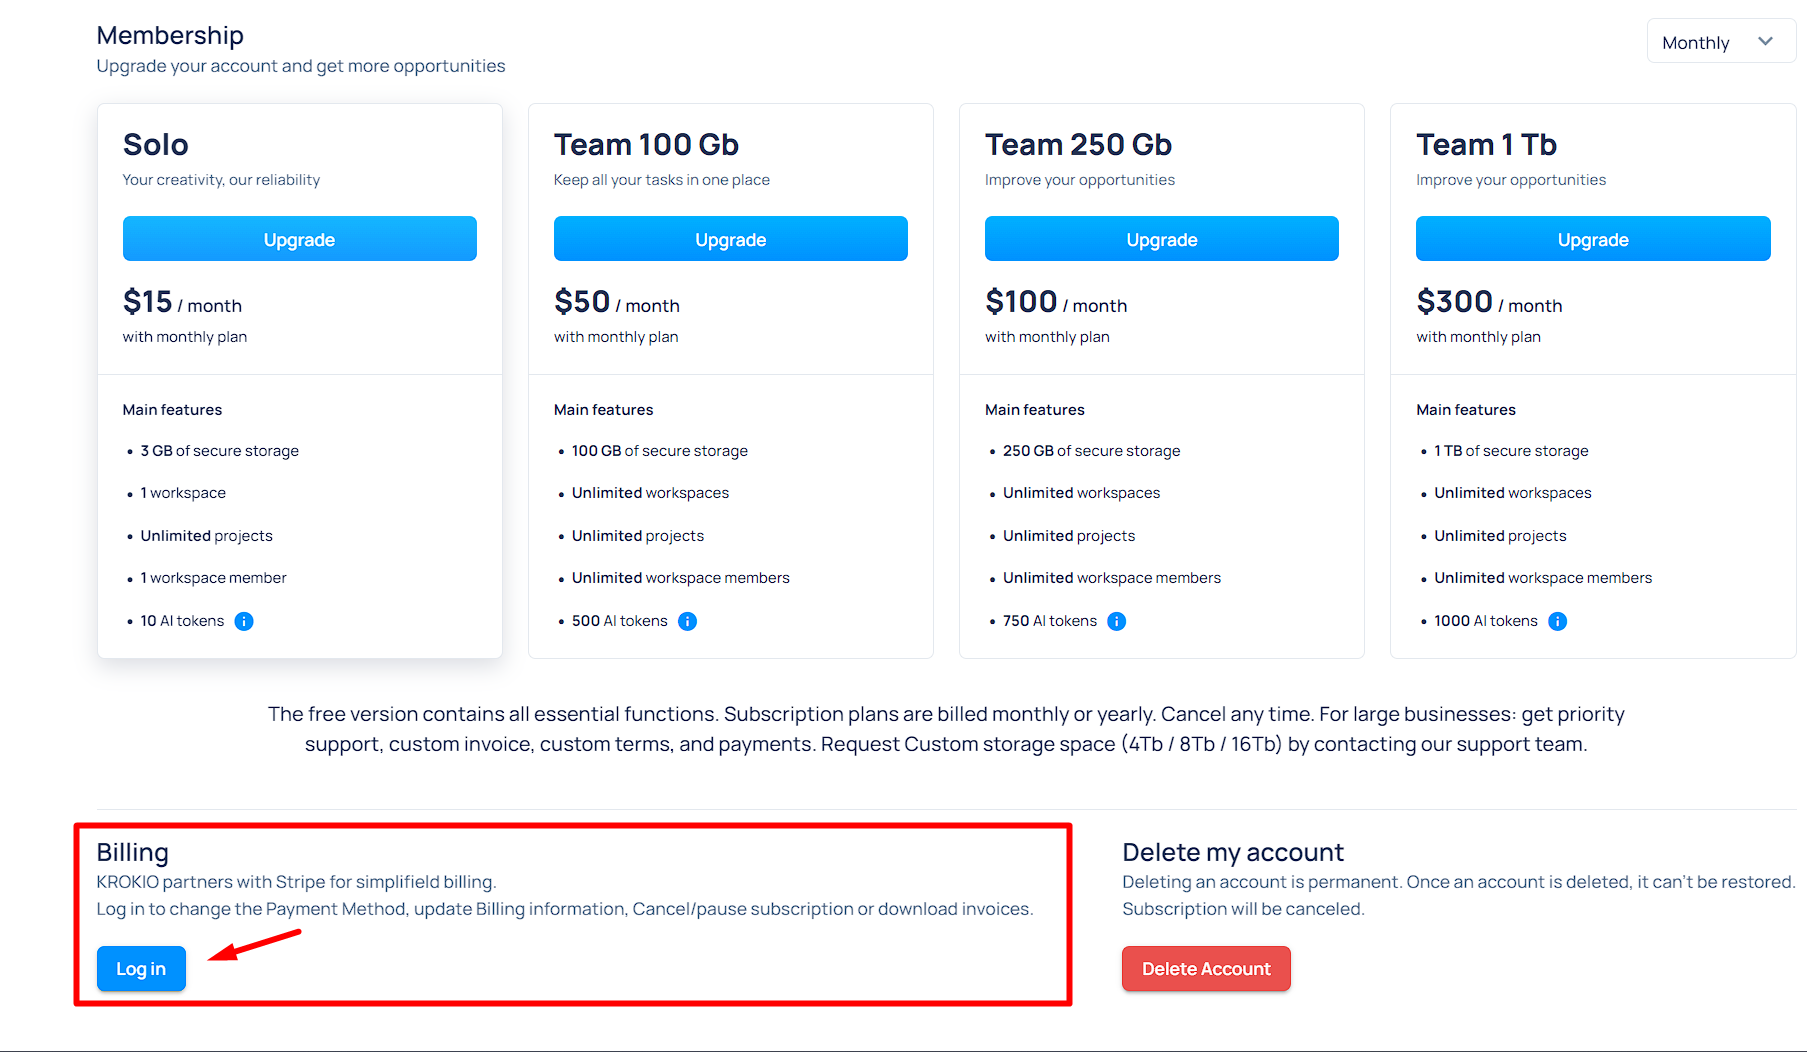Screen dimensions: 1807x1052
Task: Upgrade to the Team 250 Gb plan
Action: 1162,239
